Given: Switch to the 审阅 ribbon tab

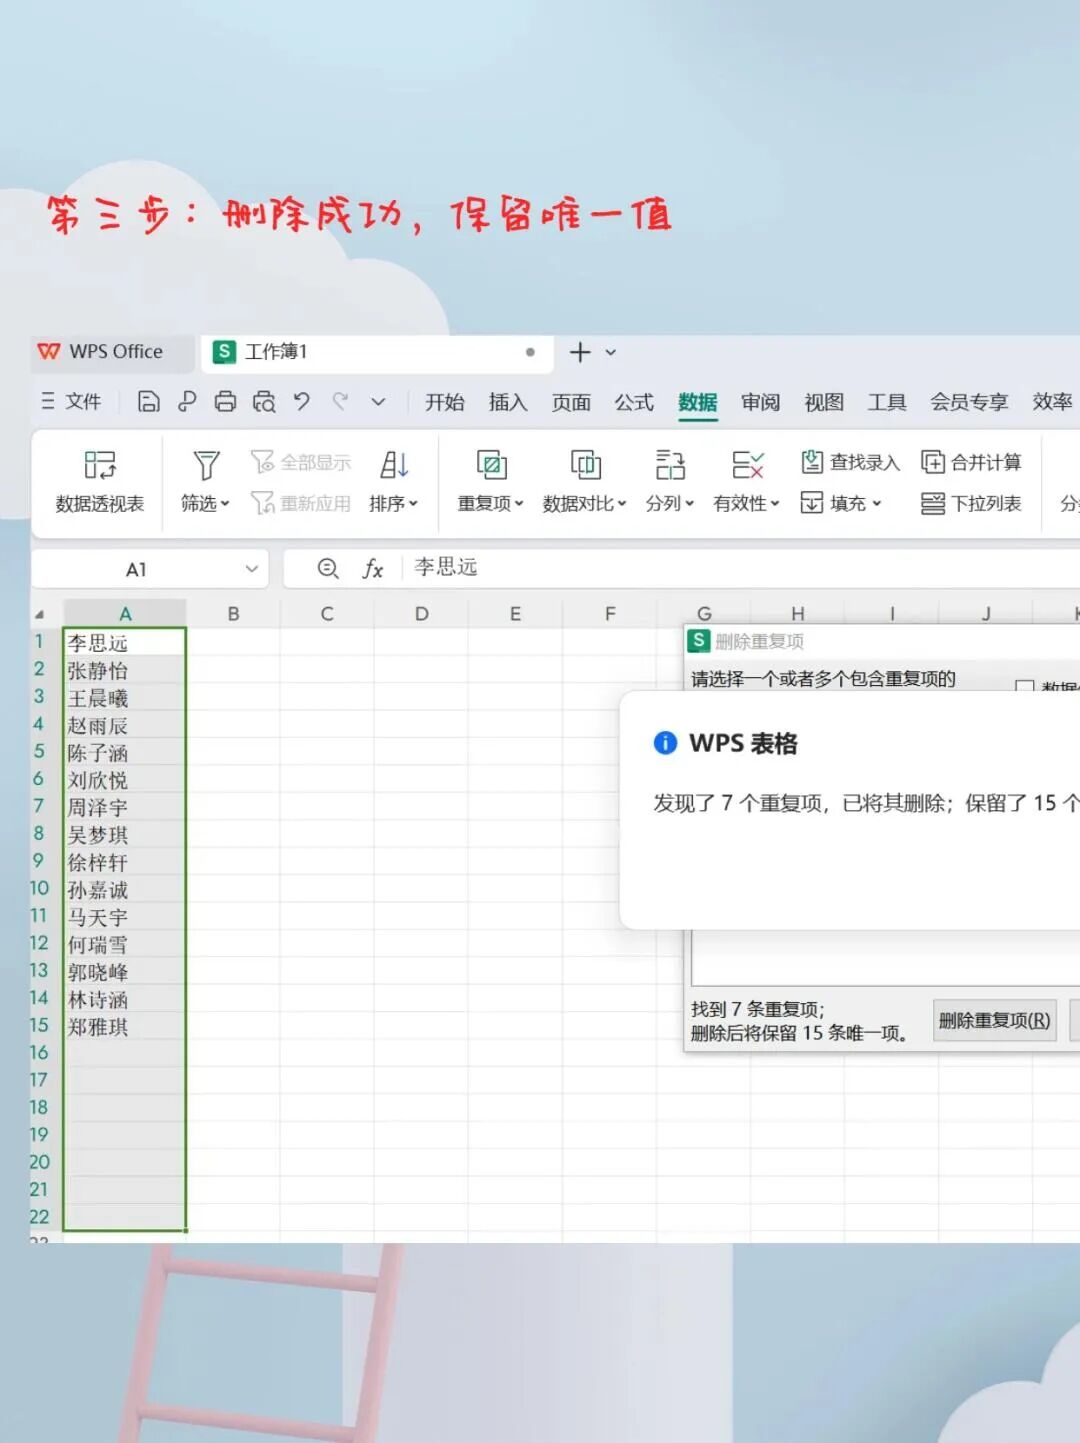Looking at the screenshot, I should click(x=761, y=402).
